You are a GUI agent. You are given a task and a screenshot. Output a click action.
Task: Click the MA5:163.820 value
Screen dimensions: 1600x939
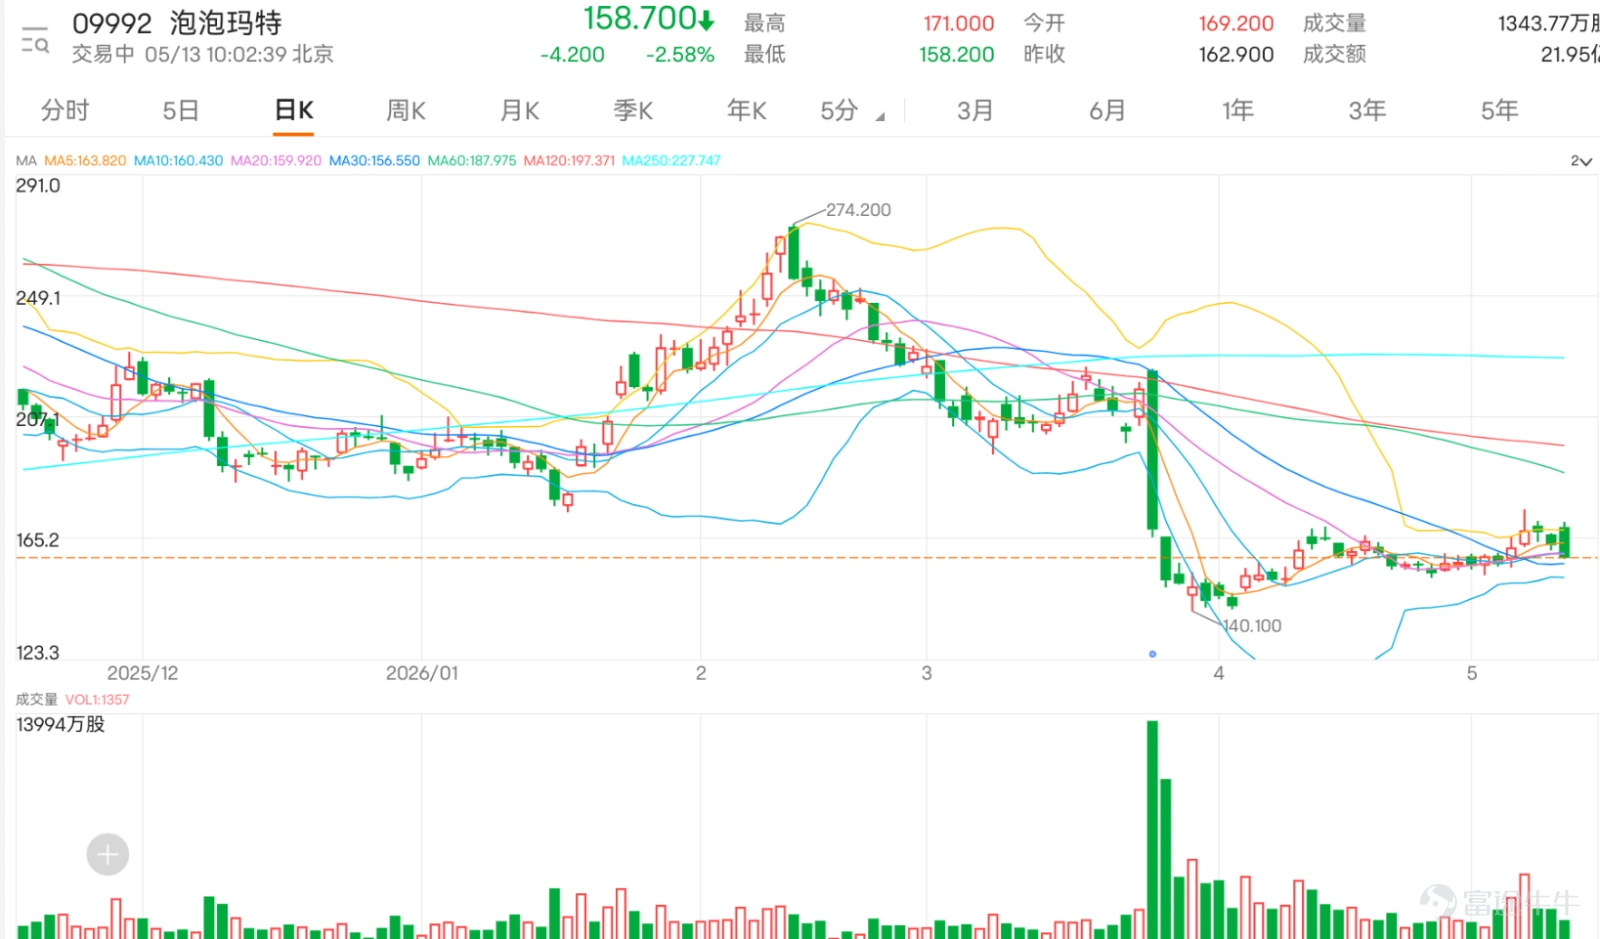(85, 160)
